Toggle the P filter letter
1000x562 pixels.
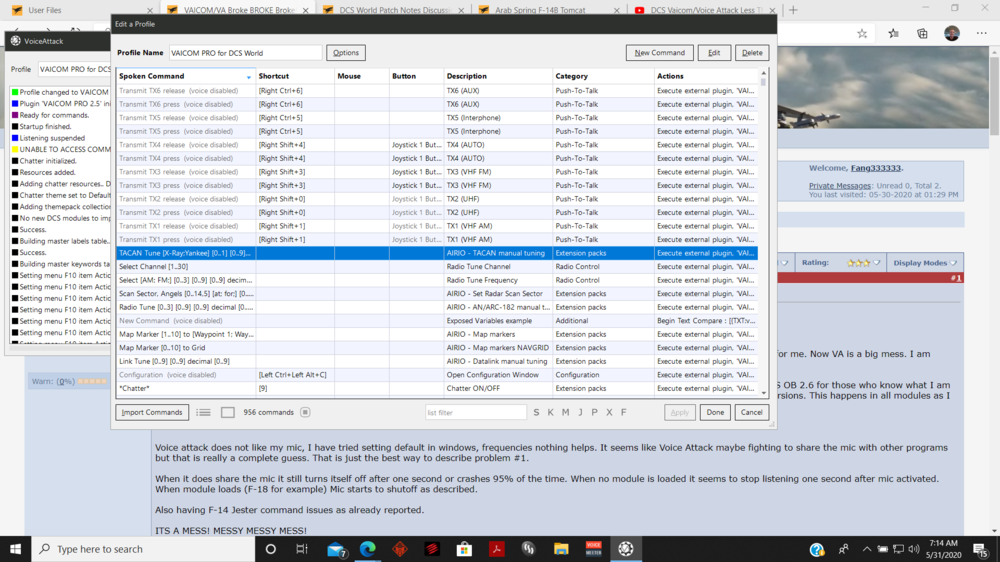[594, 413]
